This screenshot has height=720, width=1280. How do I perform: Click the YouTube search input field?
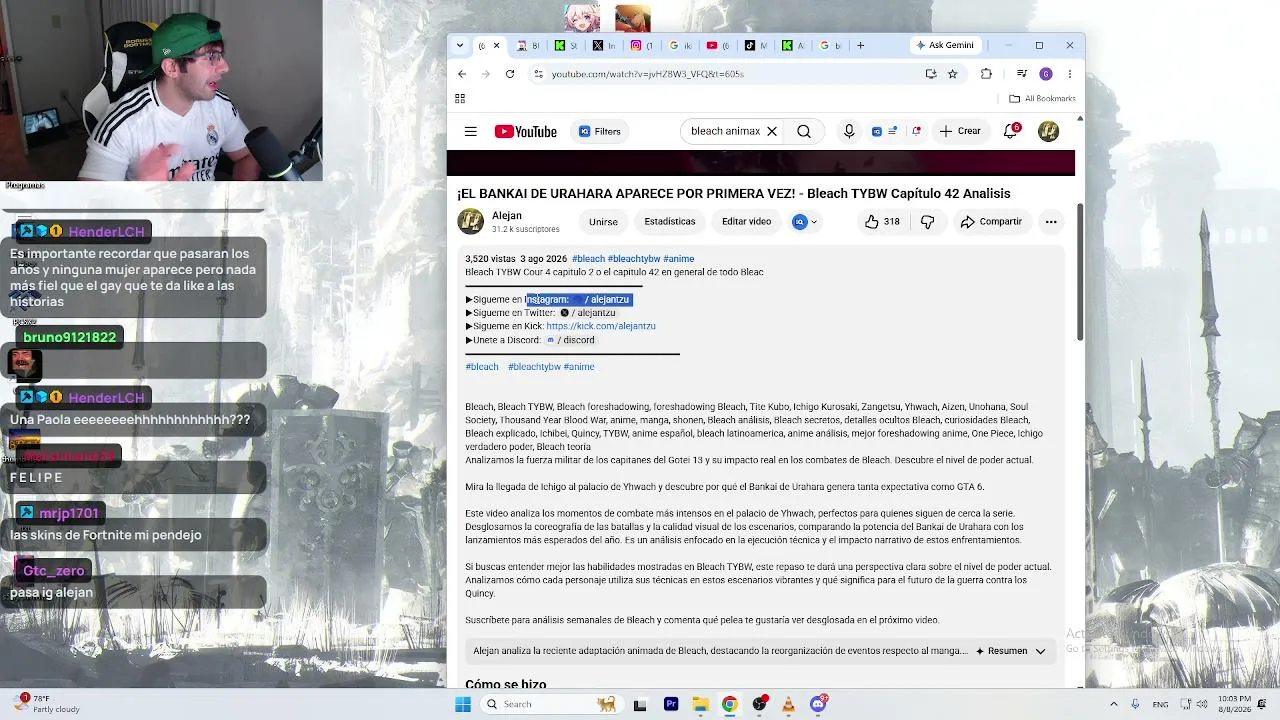(726, 131)
